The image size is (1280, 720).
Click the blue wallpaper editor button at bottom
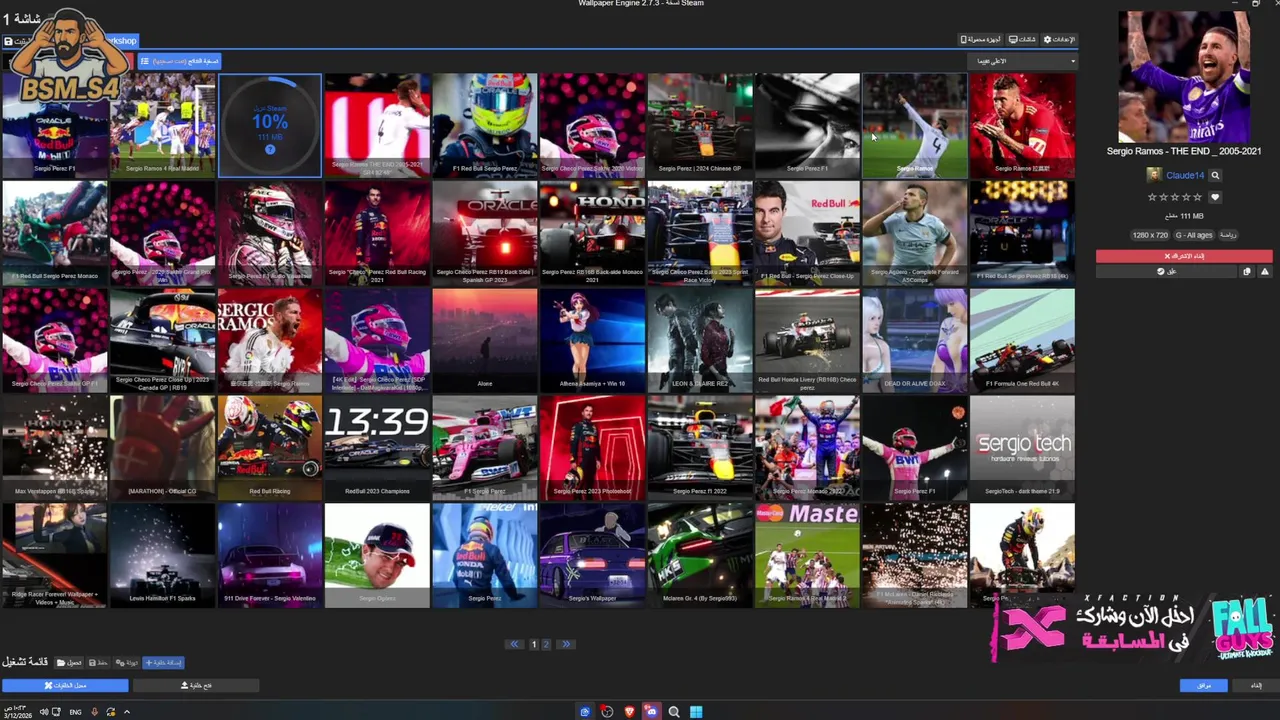(65, 685)
